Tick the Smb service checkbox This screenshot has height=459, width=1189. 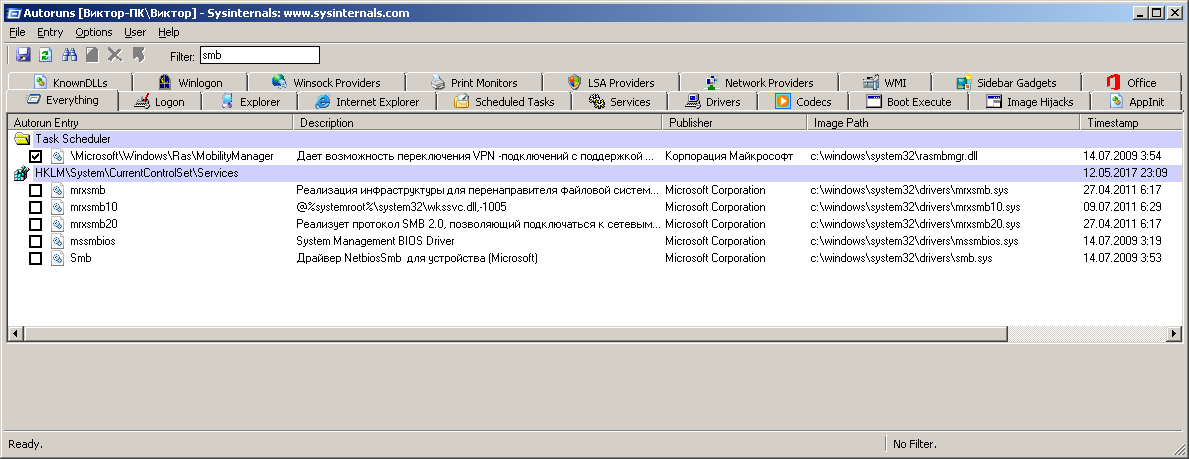[36, 258]
